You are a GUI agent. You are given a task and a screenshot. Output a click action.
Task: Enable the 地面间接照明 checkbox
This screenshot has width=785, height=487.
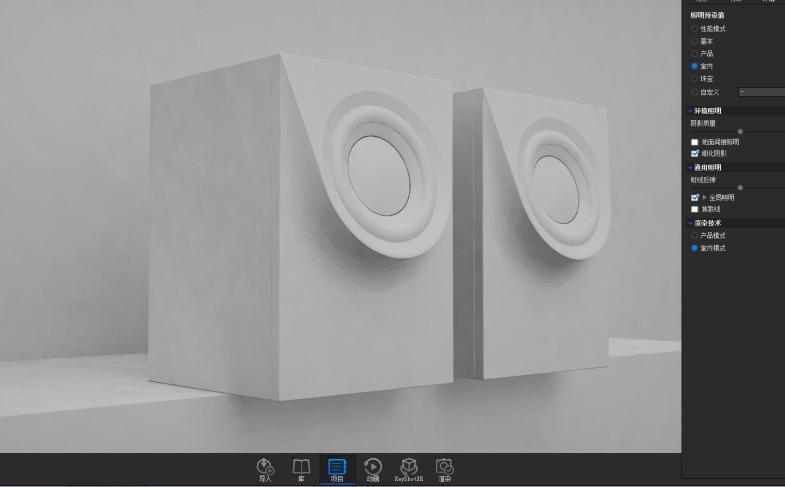pyautogui.click(x=695, y=142)
